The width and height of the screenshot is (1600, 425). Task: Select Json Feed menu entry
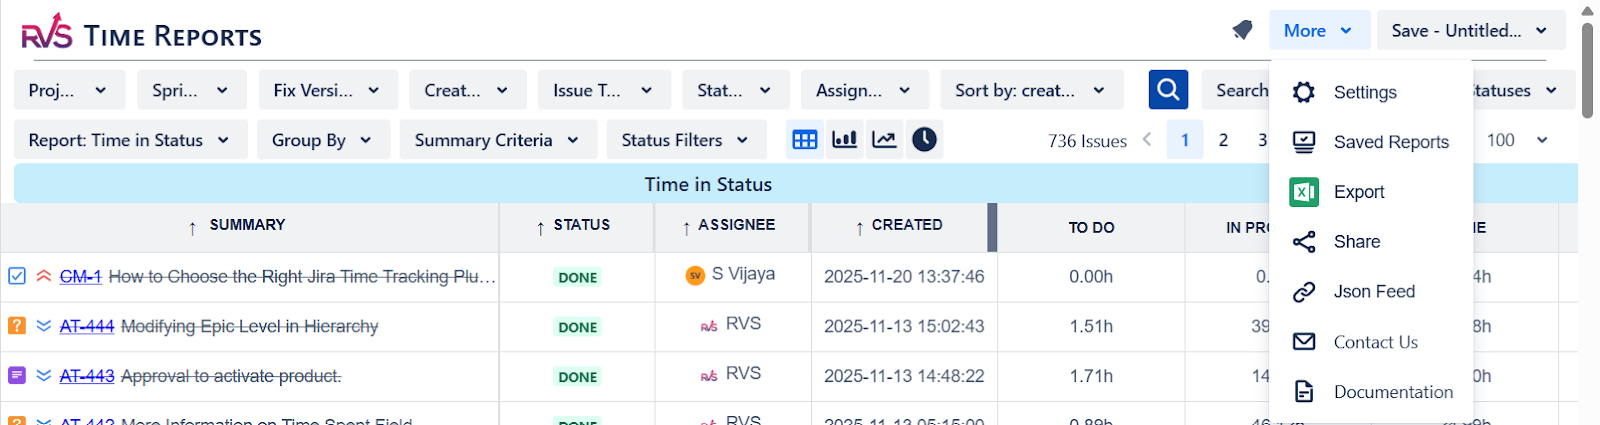click(x=1371, y=292)
